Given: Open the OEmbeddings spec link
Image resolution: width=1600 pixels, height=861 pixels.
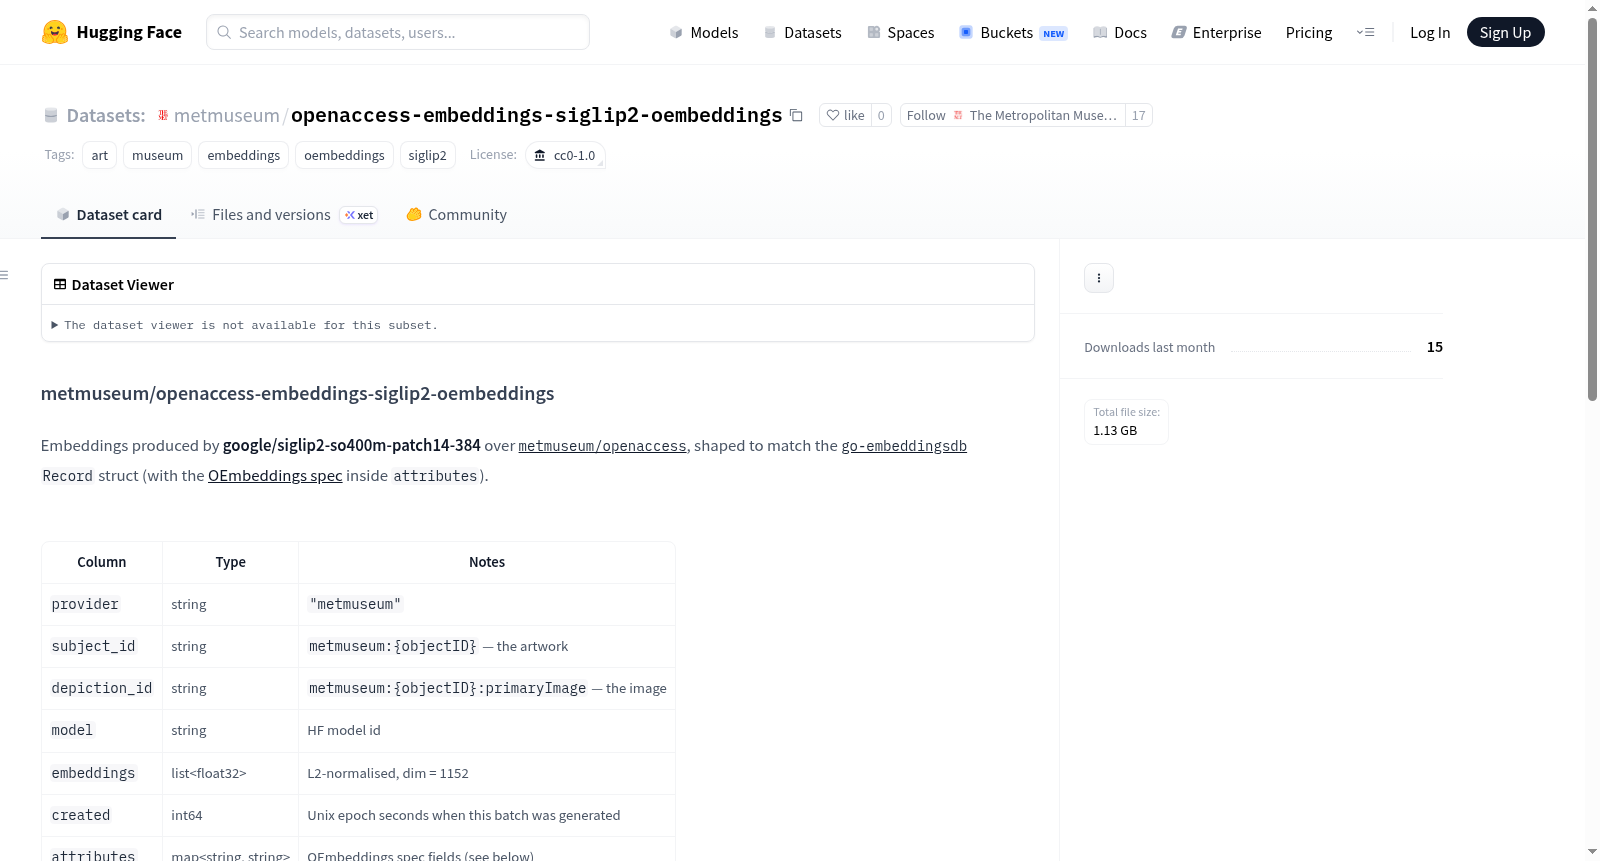Looking at the screenshot, I should pos(275,476).
